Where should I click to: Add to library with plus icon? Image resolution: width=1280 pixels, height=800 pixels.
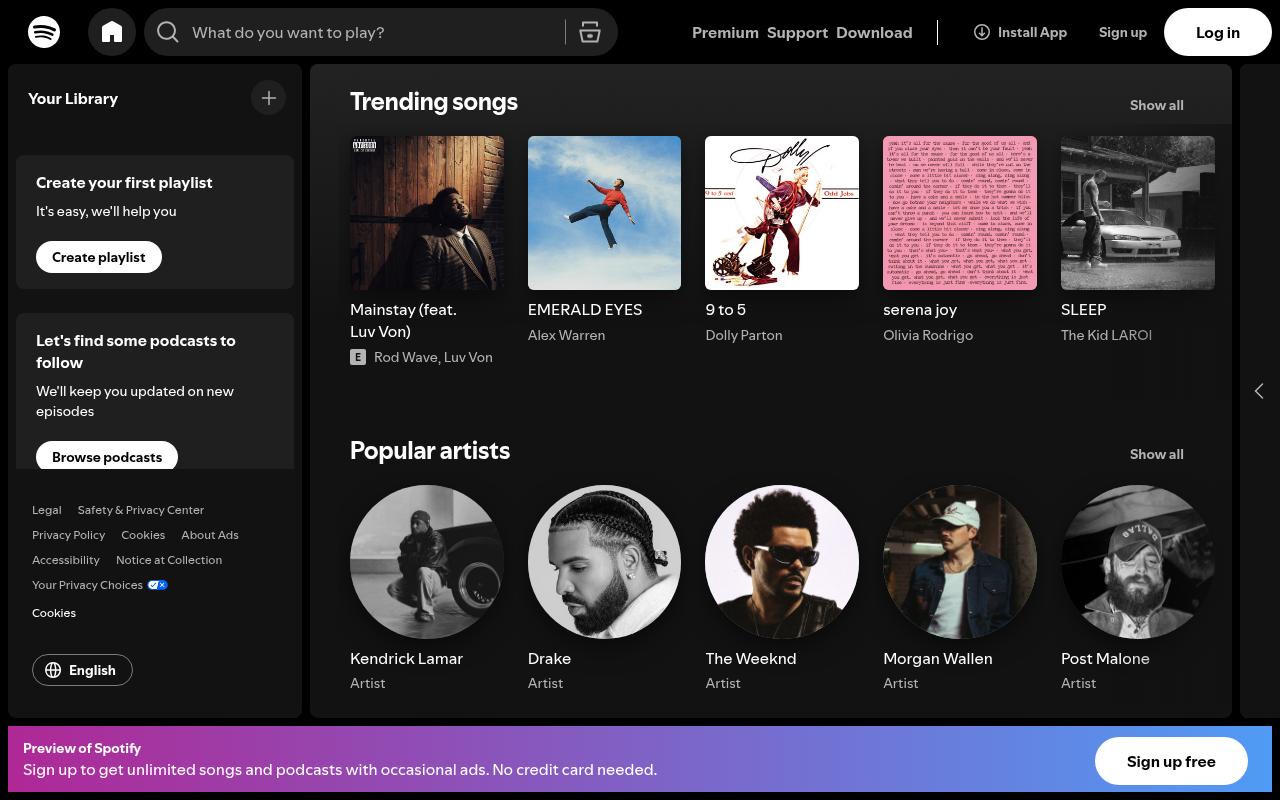[268, 98]
